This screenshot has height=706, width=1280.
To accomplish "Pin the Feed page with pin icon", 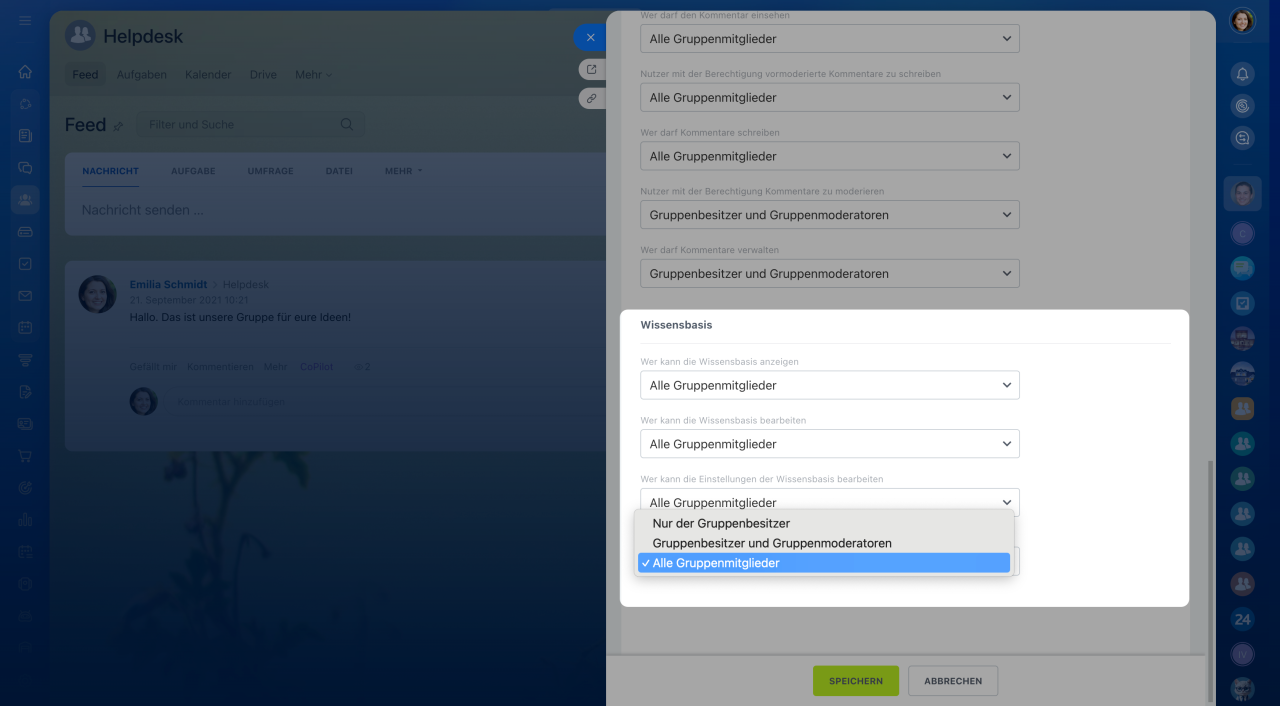I will tap(118, 127).
